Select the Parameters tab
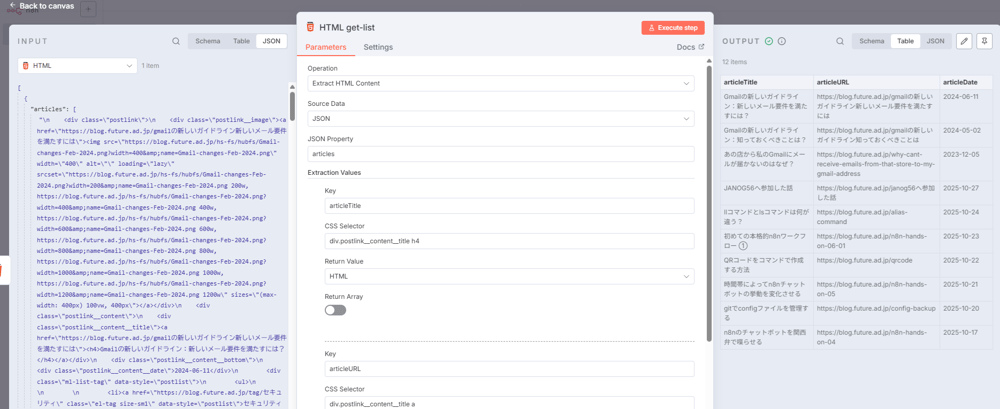Viewport: 1000px width, 409px height. pos(326,47)
